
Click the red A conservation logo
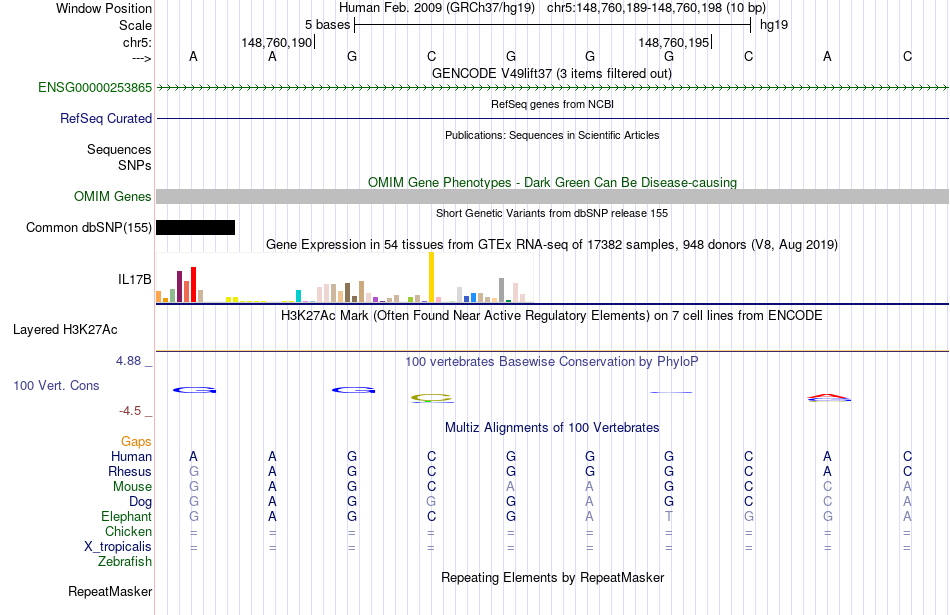(x=829, y=397)
